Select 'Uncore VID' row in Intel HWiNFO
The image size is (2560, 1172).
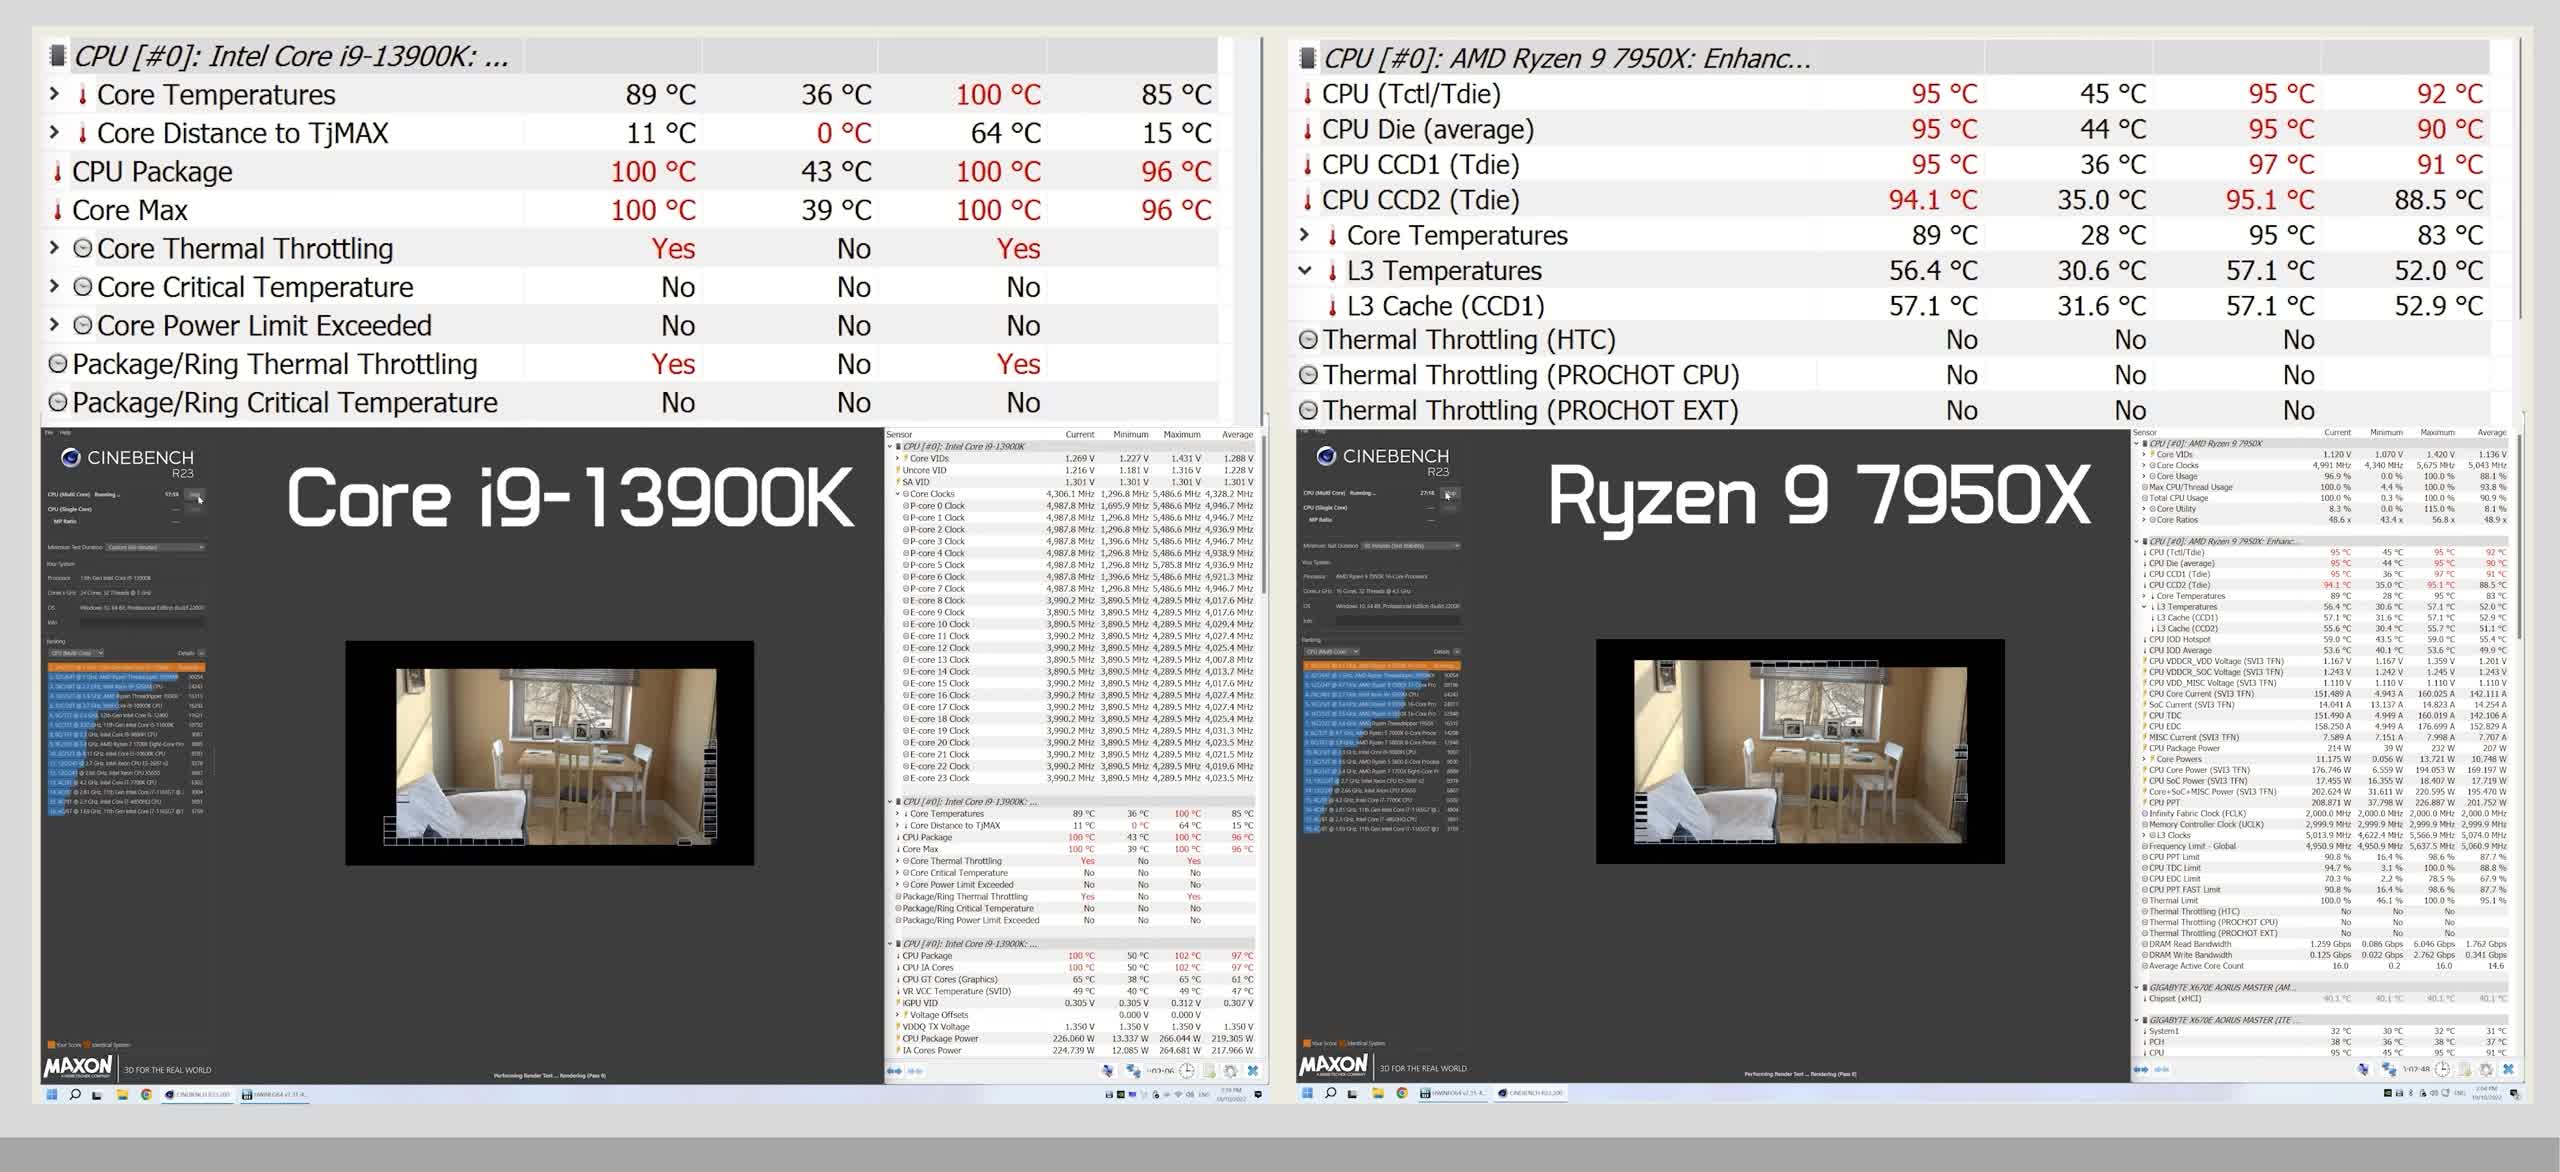pos(1073,470)
